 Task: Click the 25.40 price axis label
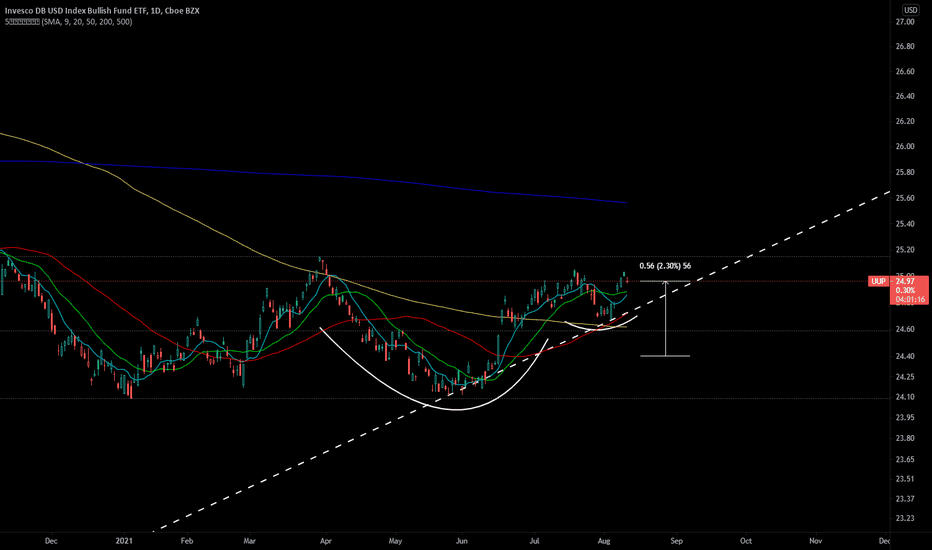pos(905,224)
